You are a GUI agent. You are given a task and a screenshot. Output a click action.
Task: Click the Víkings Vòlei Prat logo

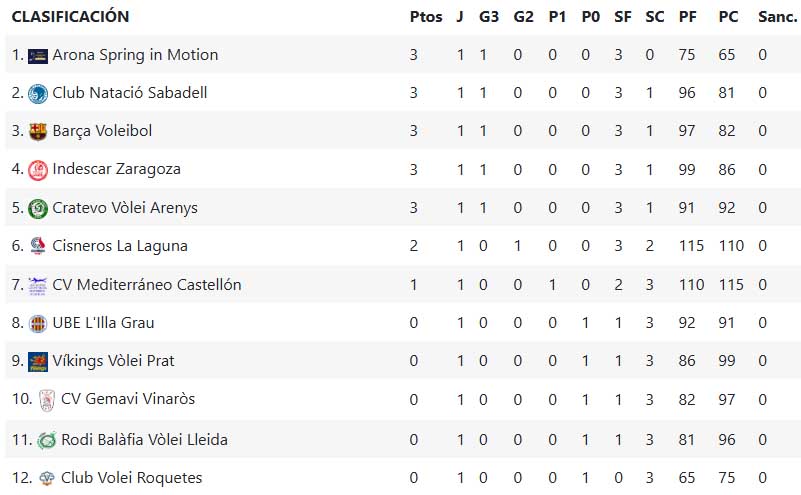click(x=38, y=362)
